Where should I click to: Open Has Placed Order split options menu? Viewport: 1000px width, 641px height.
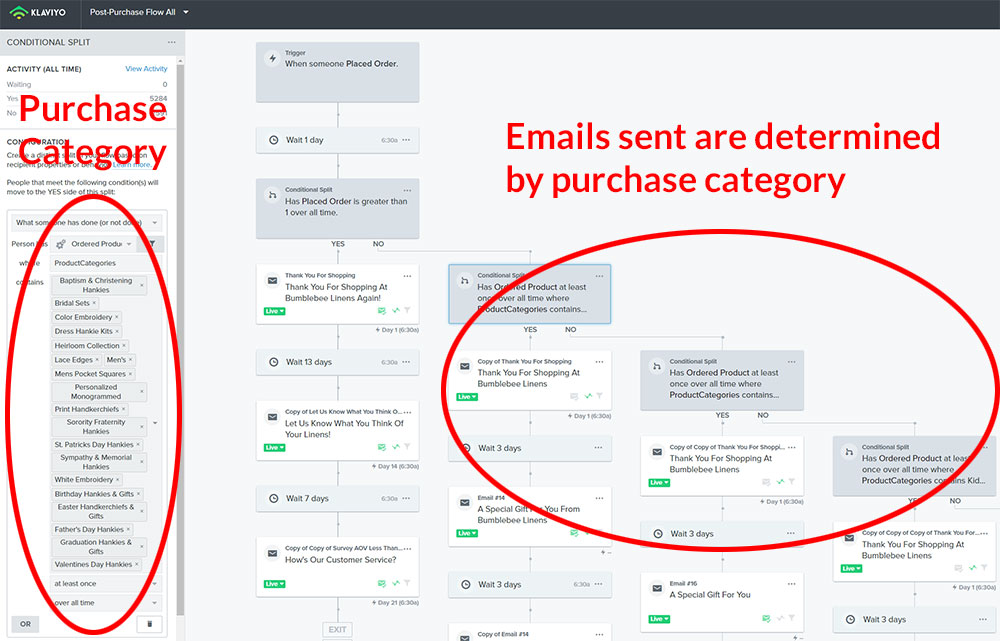pos(407,190)
